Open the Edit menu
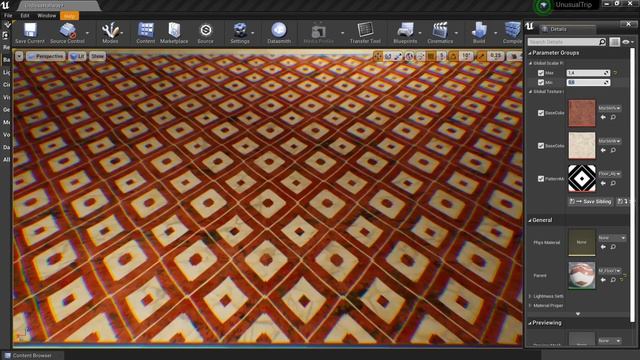This screenshot has width=640, height=360. pos(25,16)
